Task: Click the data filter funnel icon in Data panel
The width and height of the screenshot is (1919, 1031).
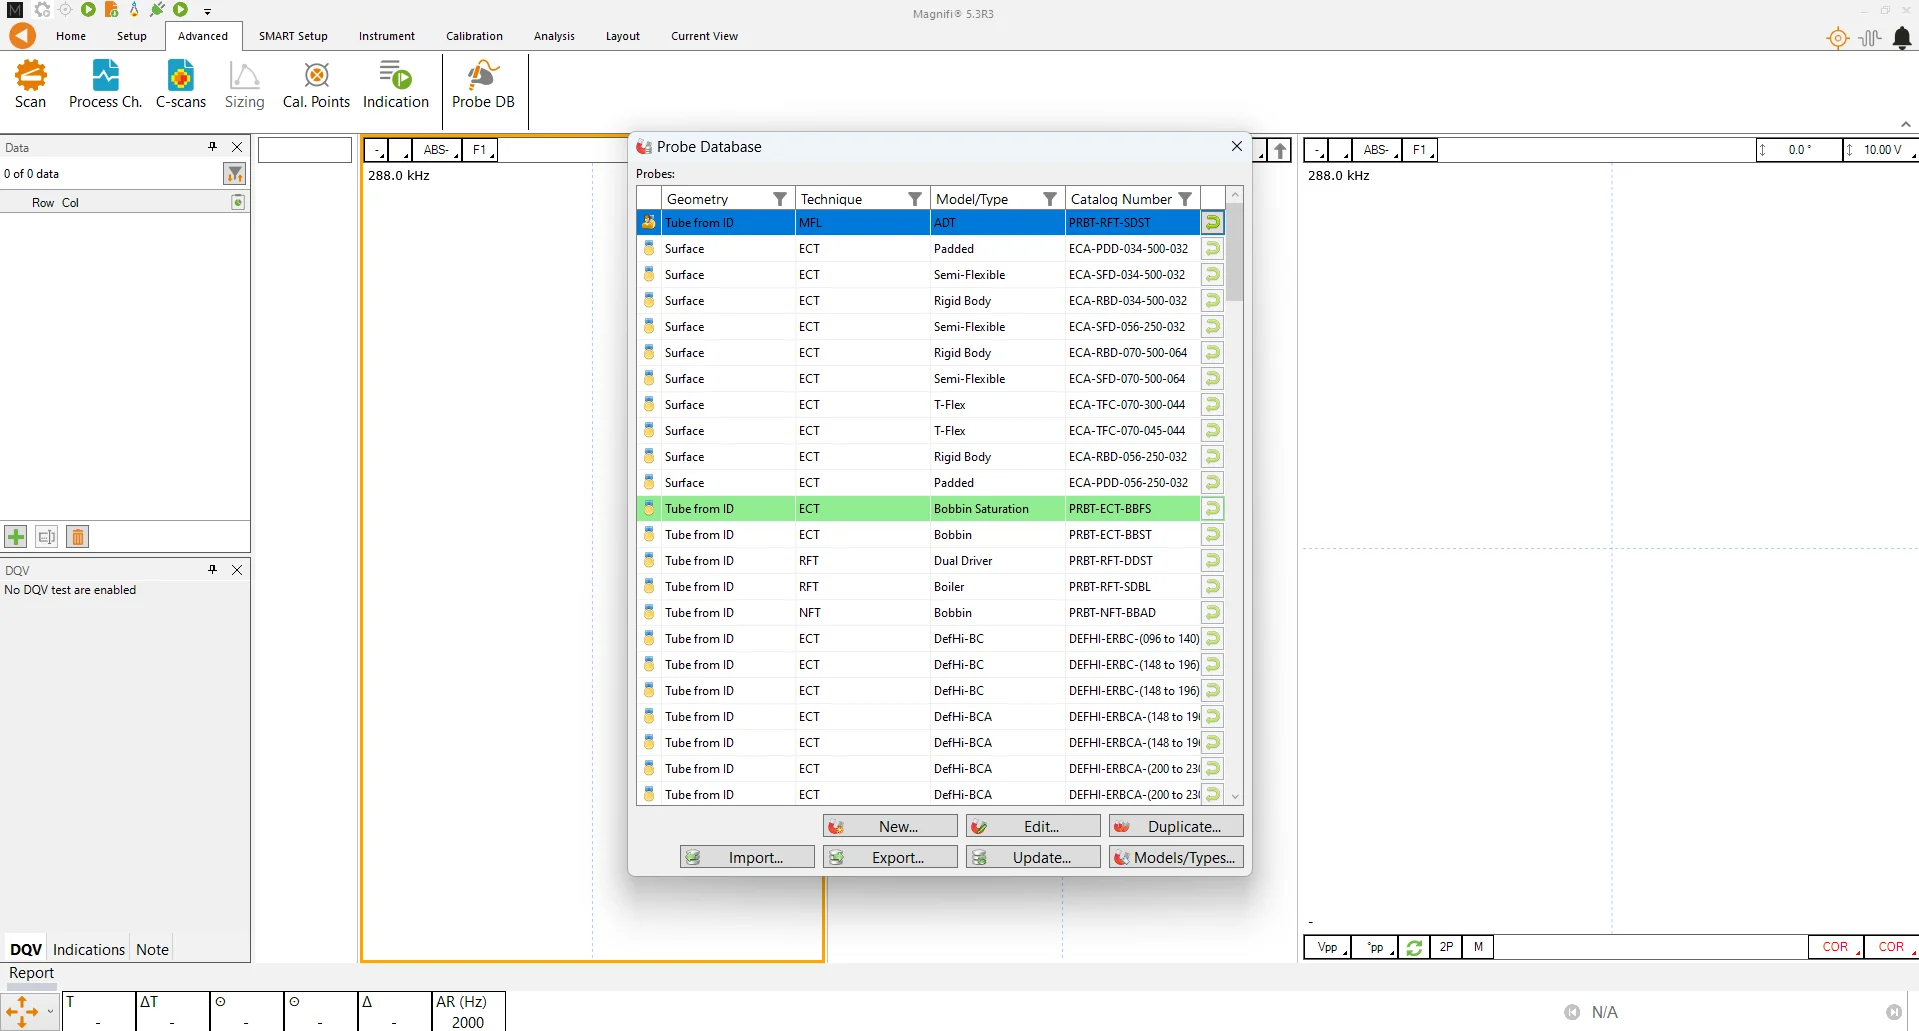Action: point(235,174)
